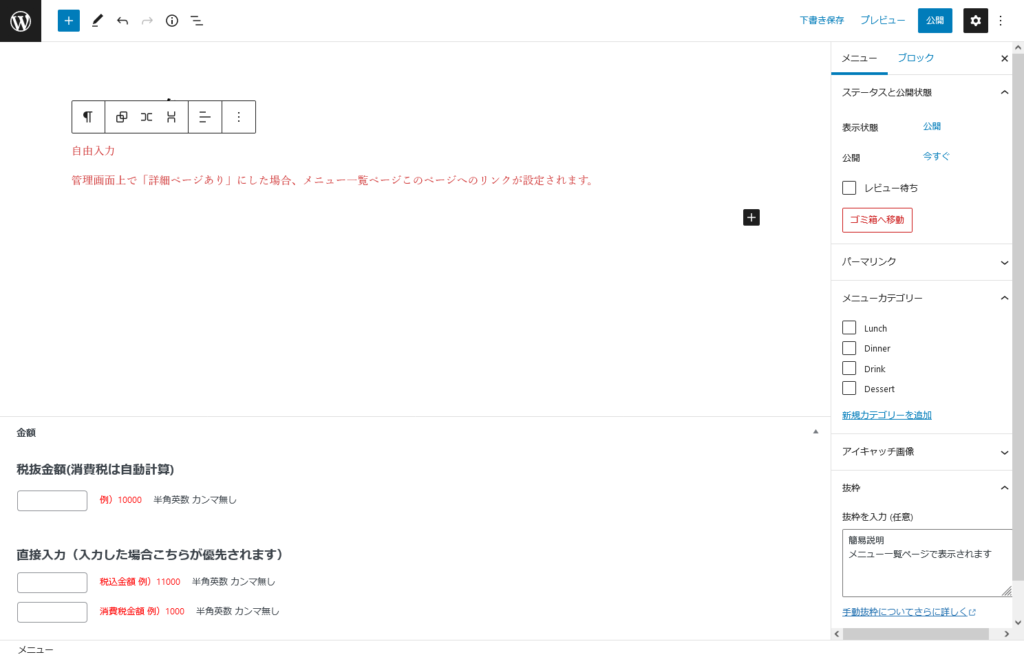Toggle the settings gear icon
Viewport: 1024px width, 657px height.
point(975,20)
